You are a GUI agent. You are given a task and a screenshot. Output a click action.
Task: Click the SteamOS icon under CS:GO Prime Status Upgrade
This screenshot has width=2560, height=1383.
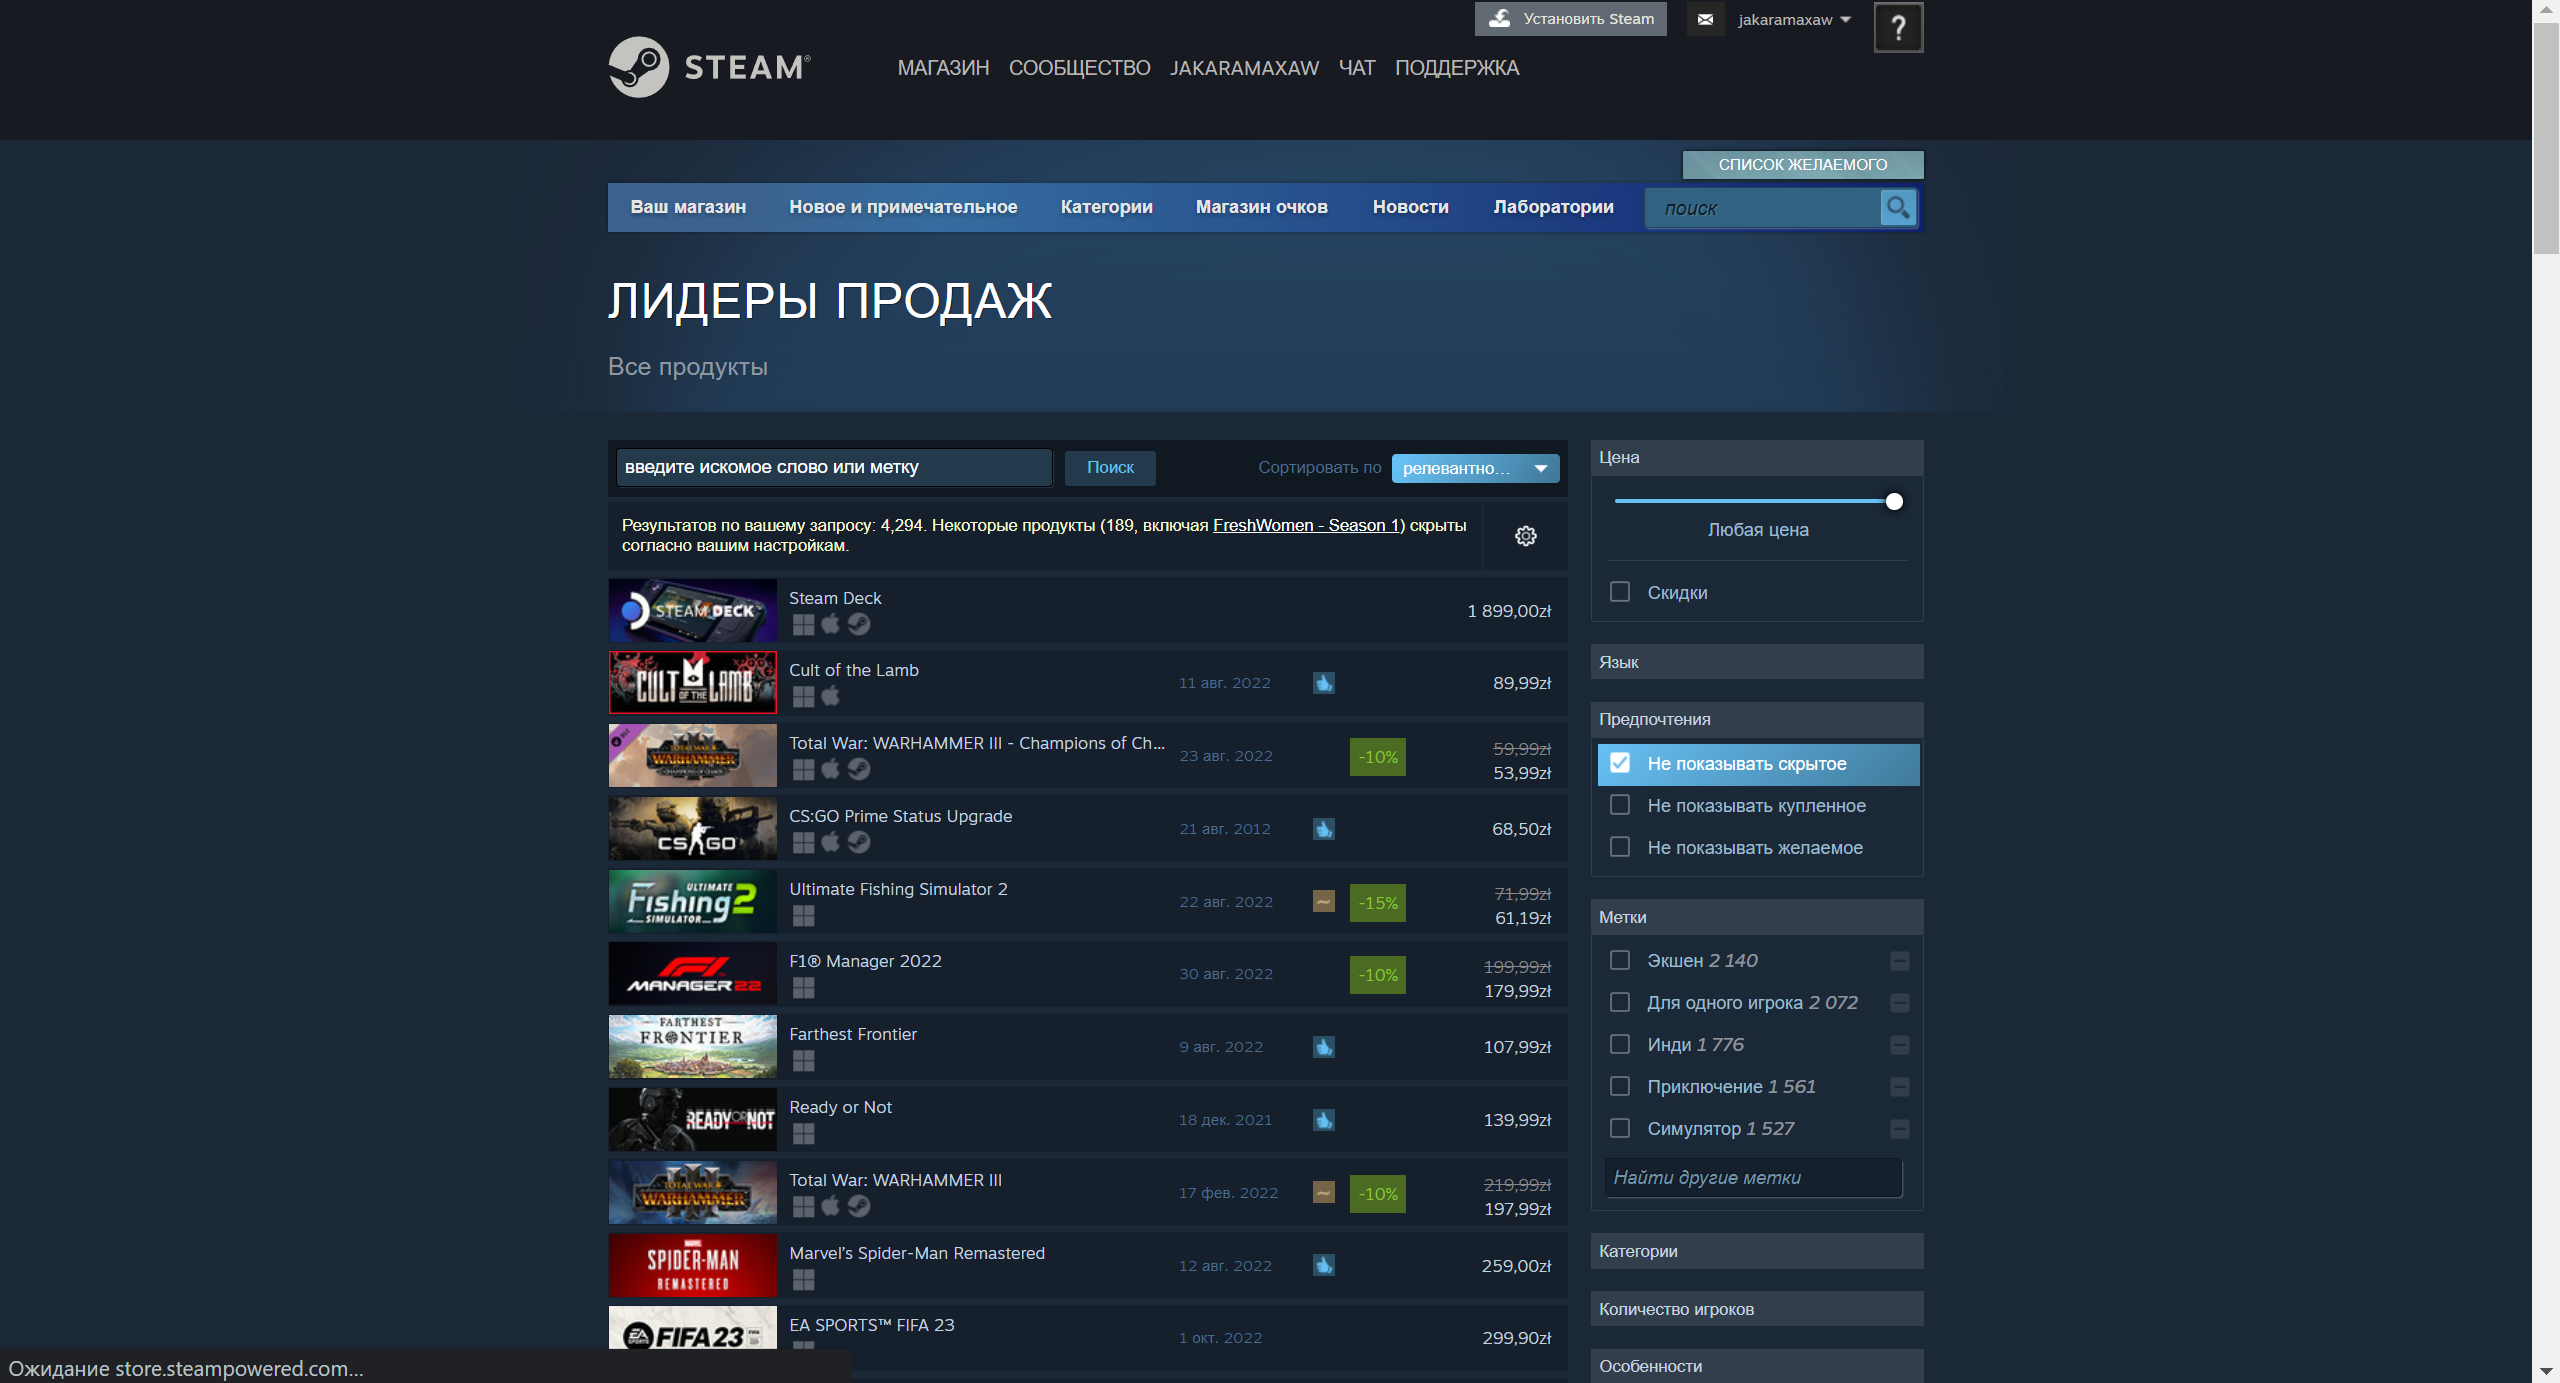(x=859, y=842)
